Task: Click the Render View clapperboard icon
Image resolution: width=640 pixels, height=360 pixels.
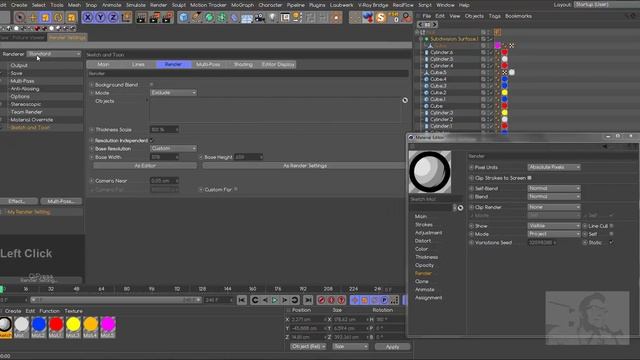Action: 141,18
